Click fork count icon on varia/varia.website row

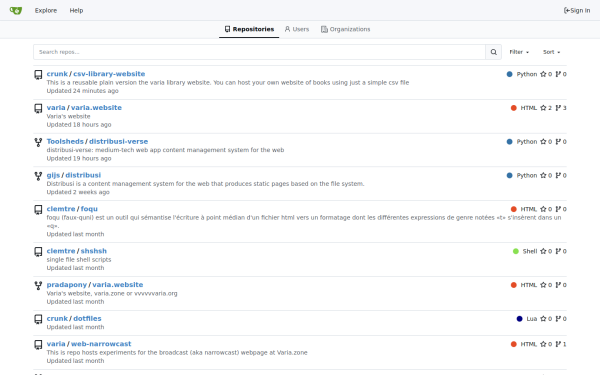coord(558,108)
